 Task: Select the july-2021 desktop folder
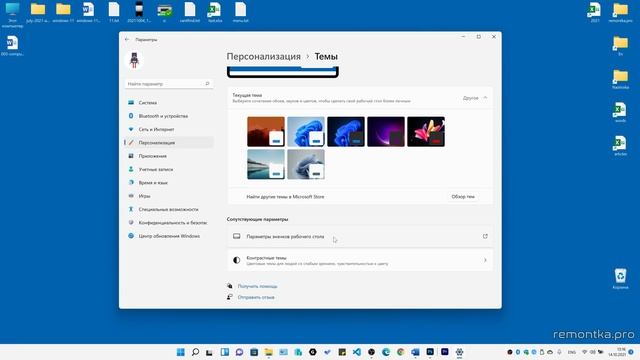(x=38, y=12)
